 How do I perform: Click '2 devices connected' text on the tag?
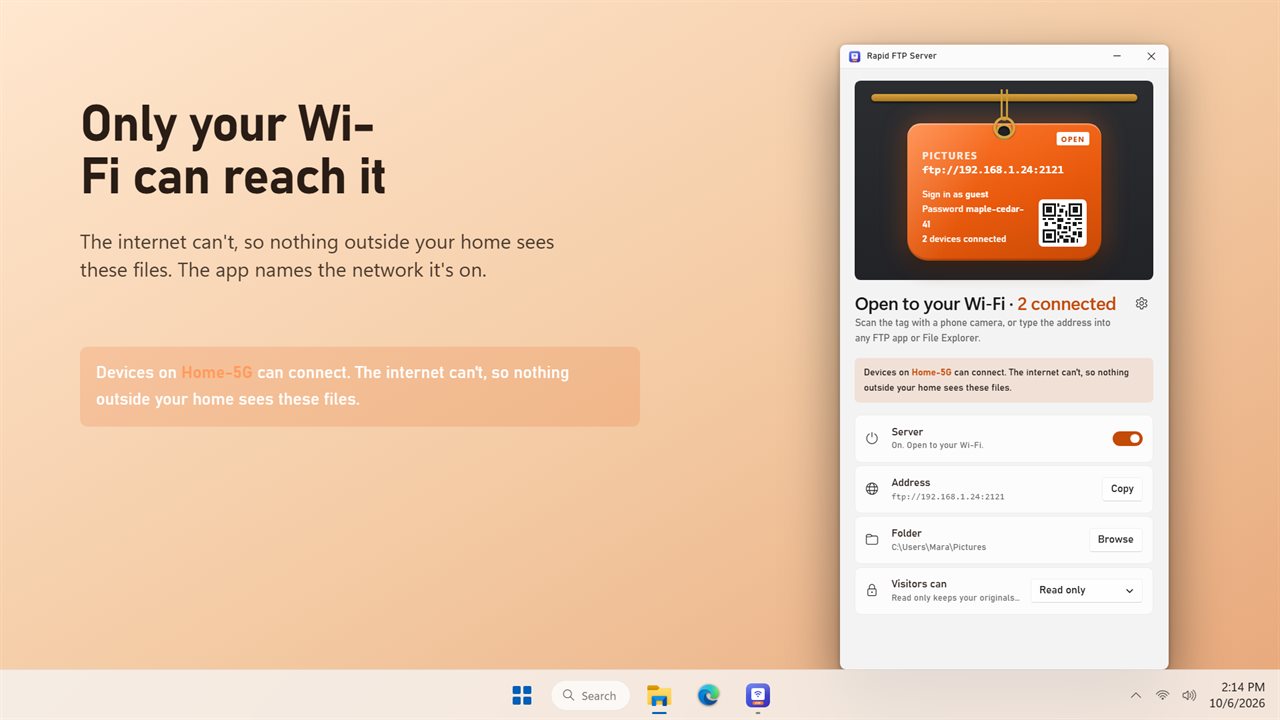pos(964,239)
